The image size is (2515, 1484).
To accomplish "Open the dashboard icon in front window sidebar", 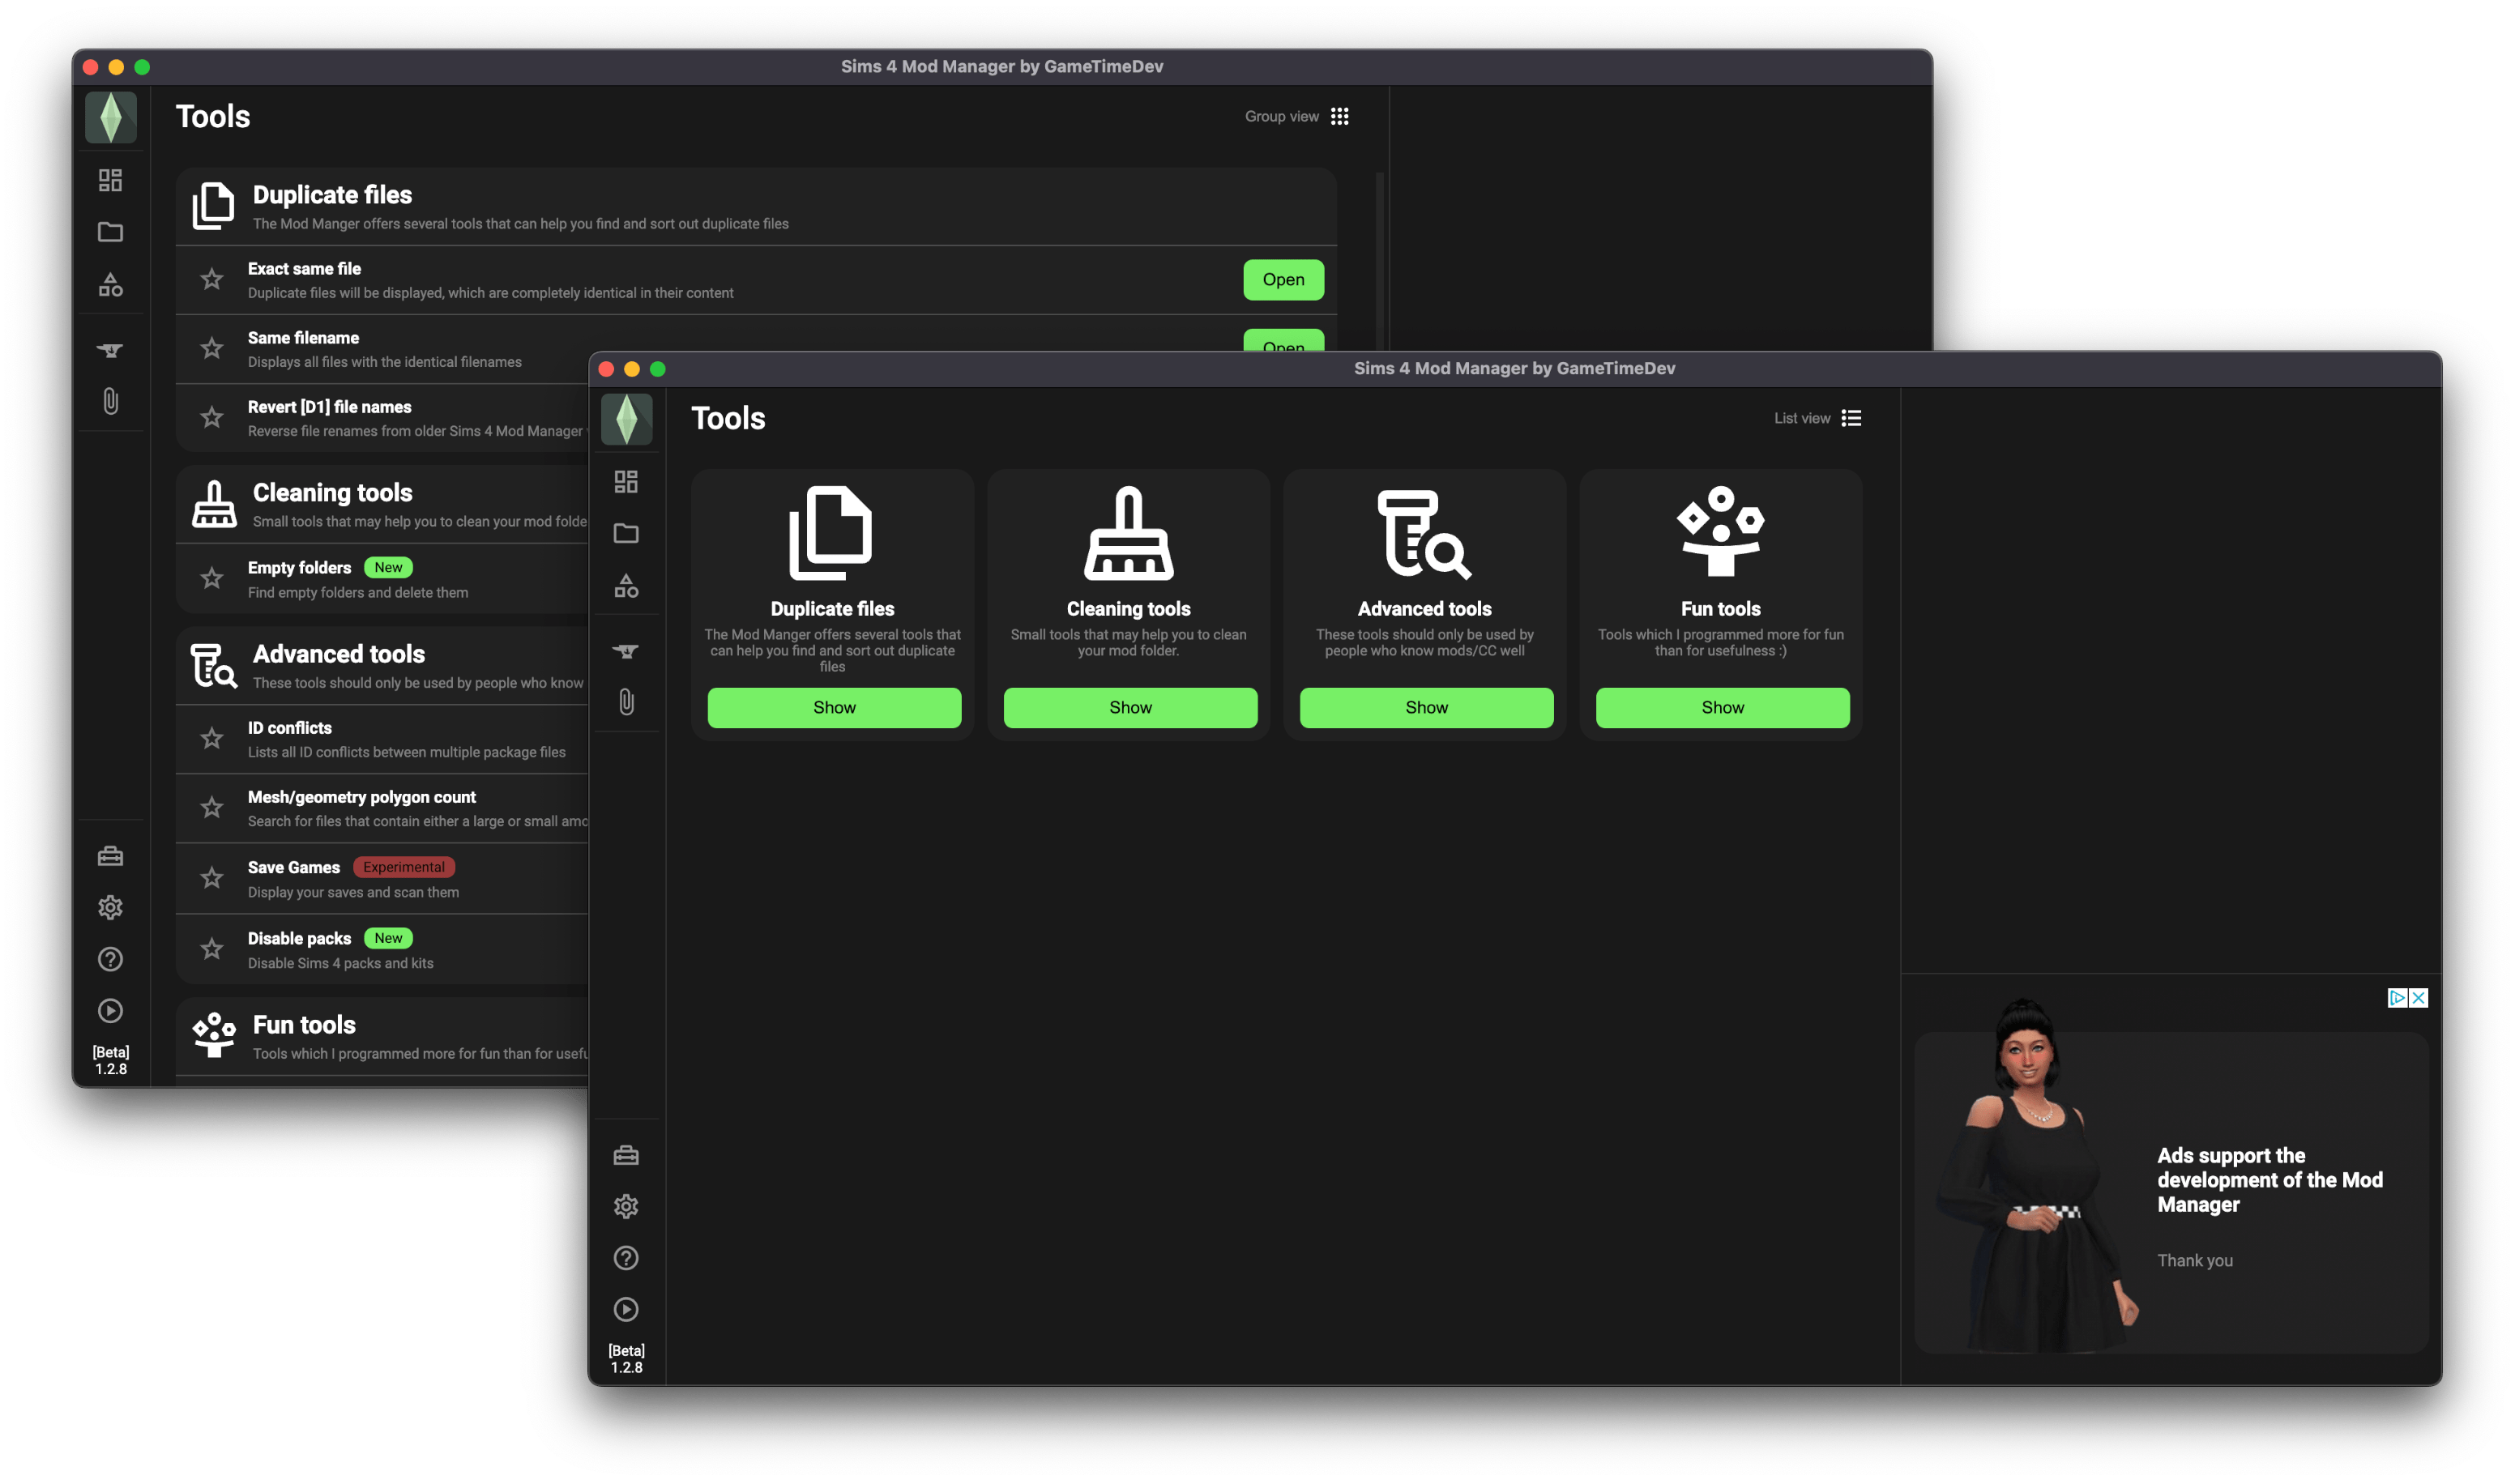I will pos(626,482).
